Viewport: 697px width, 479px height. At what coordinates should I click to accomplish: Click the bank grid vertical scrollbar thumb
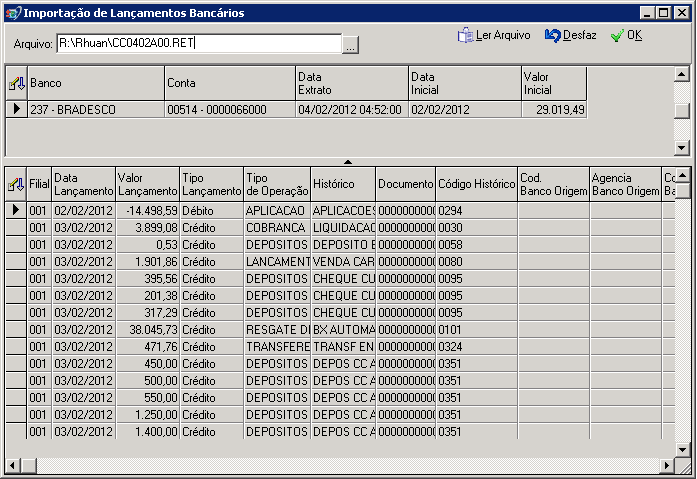[x=681, y=111]
